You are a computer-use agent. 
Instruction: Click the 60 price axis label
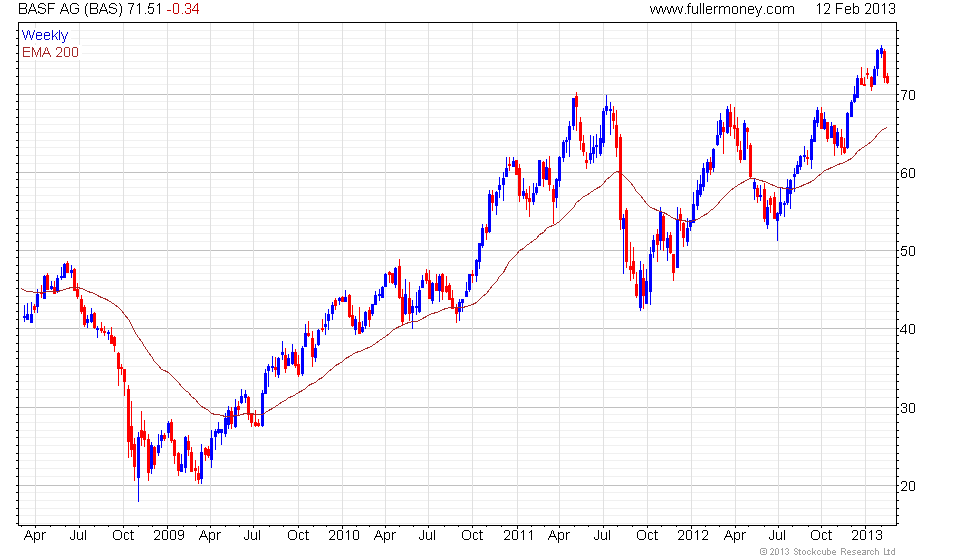click(908, 173)
